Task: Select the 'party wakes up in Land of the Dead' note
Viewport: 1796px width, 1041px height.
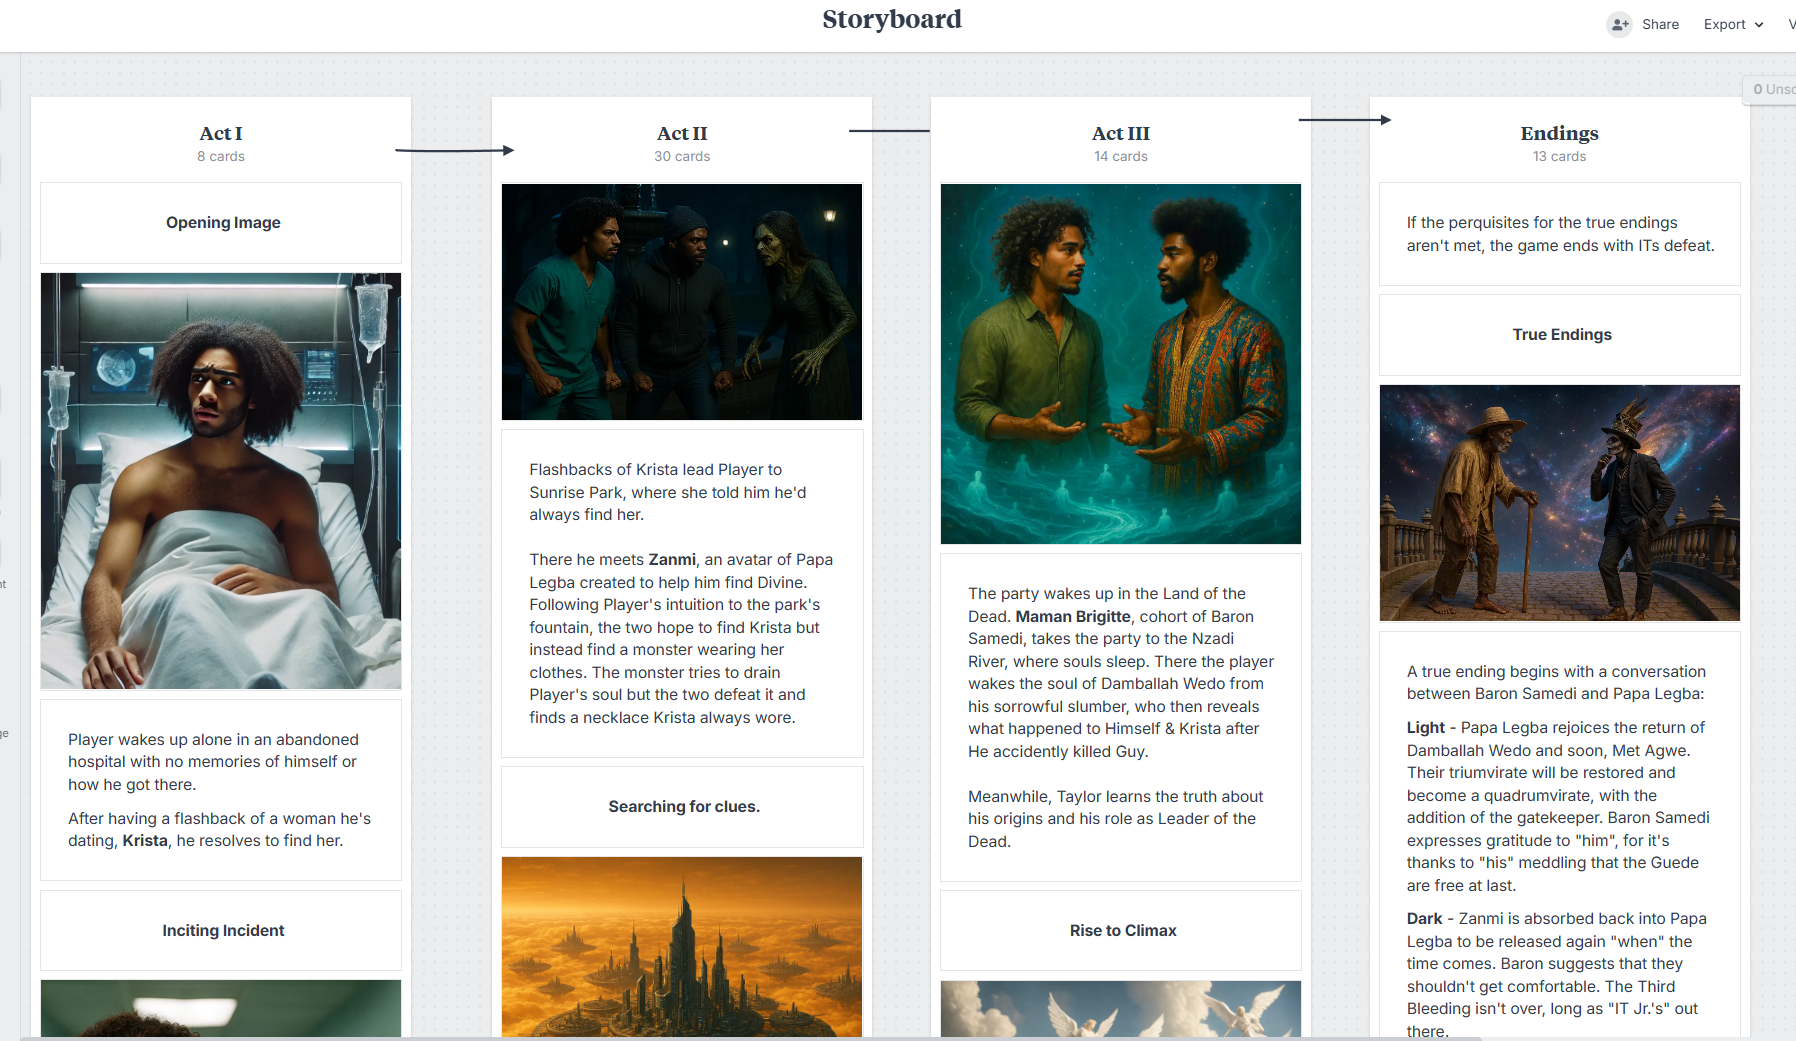Action: (1121, 717)
